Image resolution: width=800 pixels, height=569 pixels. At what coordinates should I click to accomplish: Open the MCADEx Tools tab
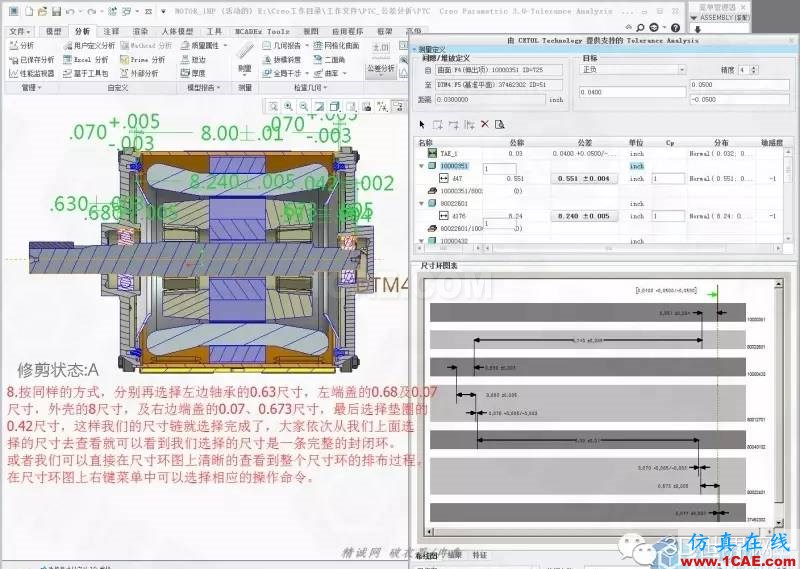pyautogui.click(x=262, y=32)
